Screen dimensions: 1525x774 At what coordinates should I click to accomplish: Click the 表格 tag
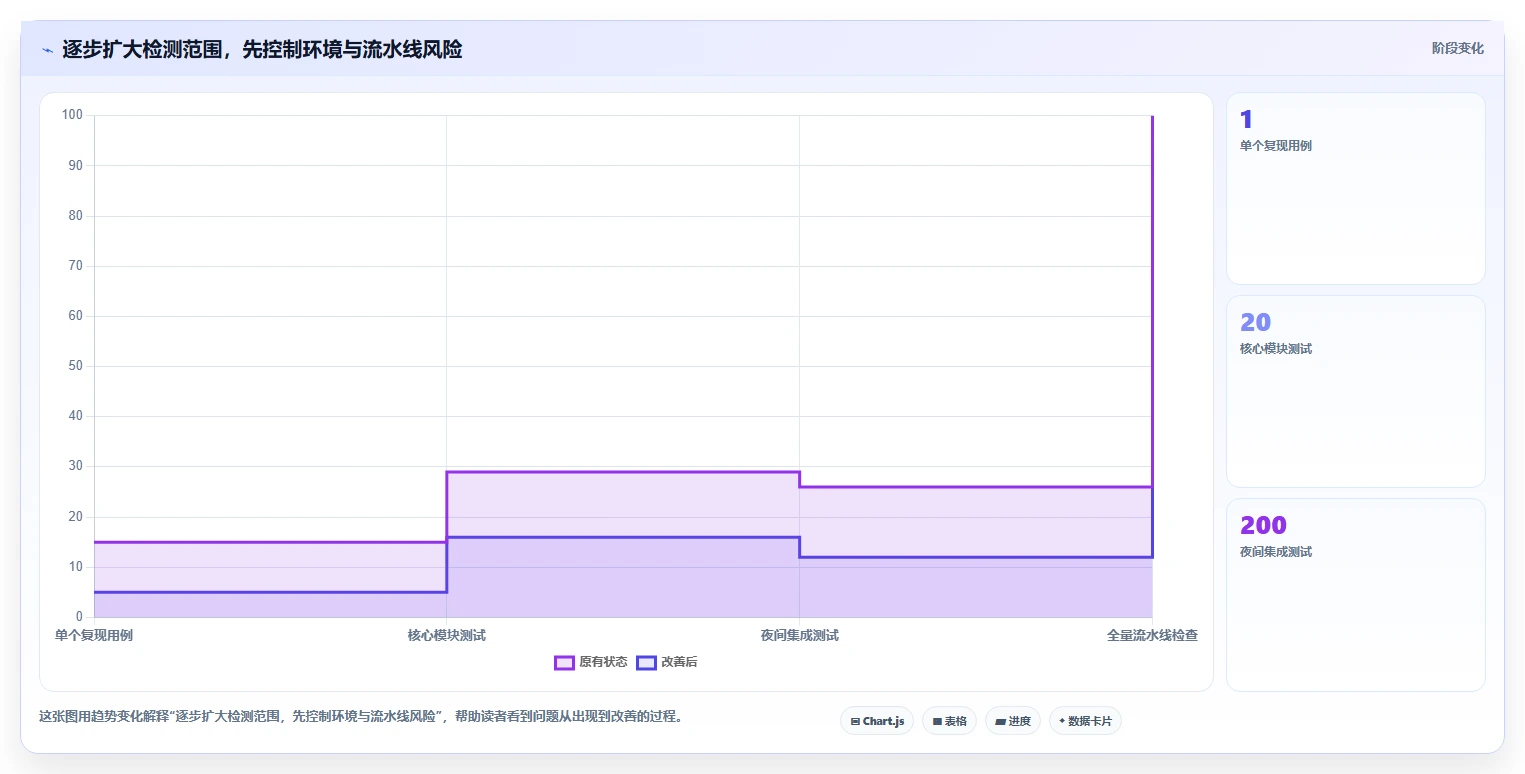coord(949,721)
